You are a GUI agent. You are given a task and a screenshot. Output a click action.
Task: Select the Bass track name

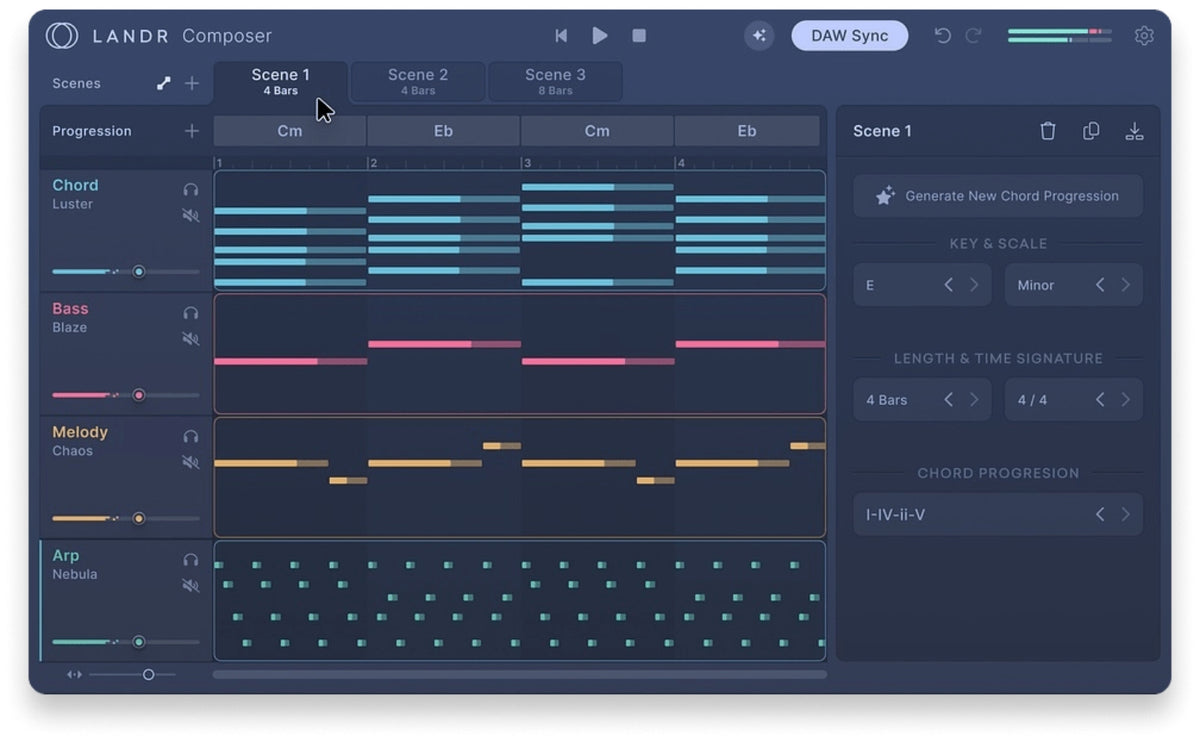(70, 309)
